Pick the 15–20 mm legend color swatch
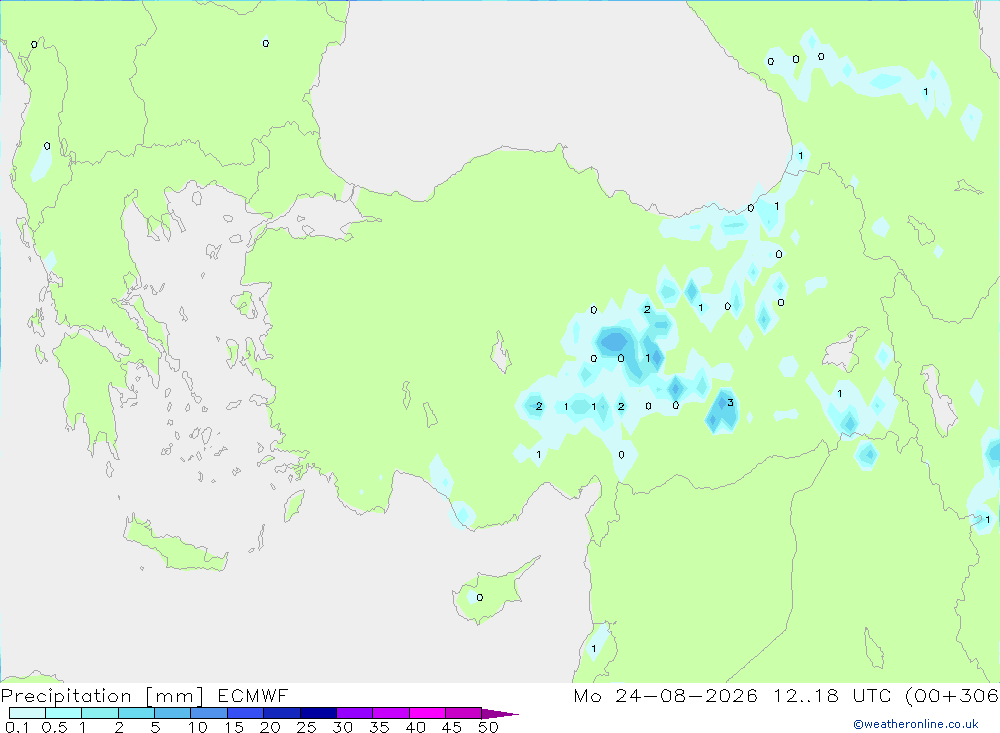Image resolution: width=1000 pixels, height=733 pixels. (246, 713)
